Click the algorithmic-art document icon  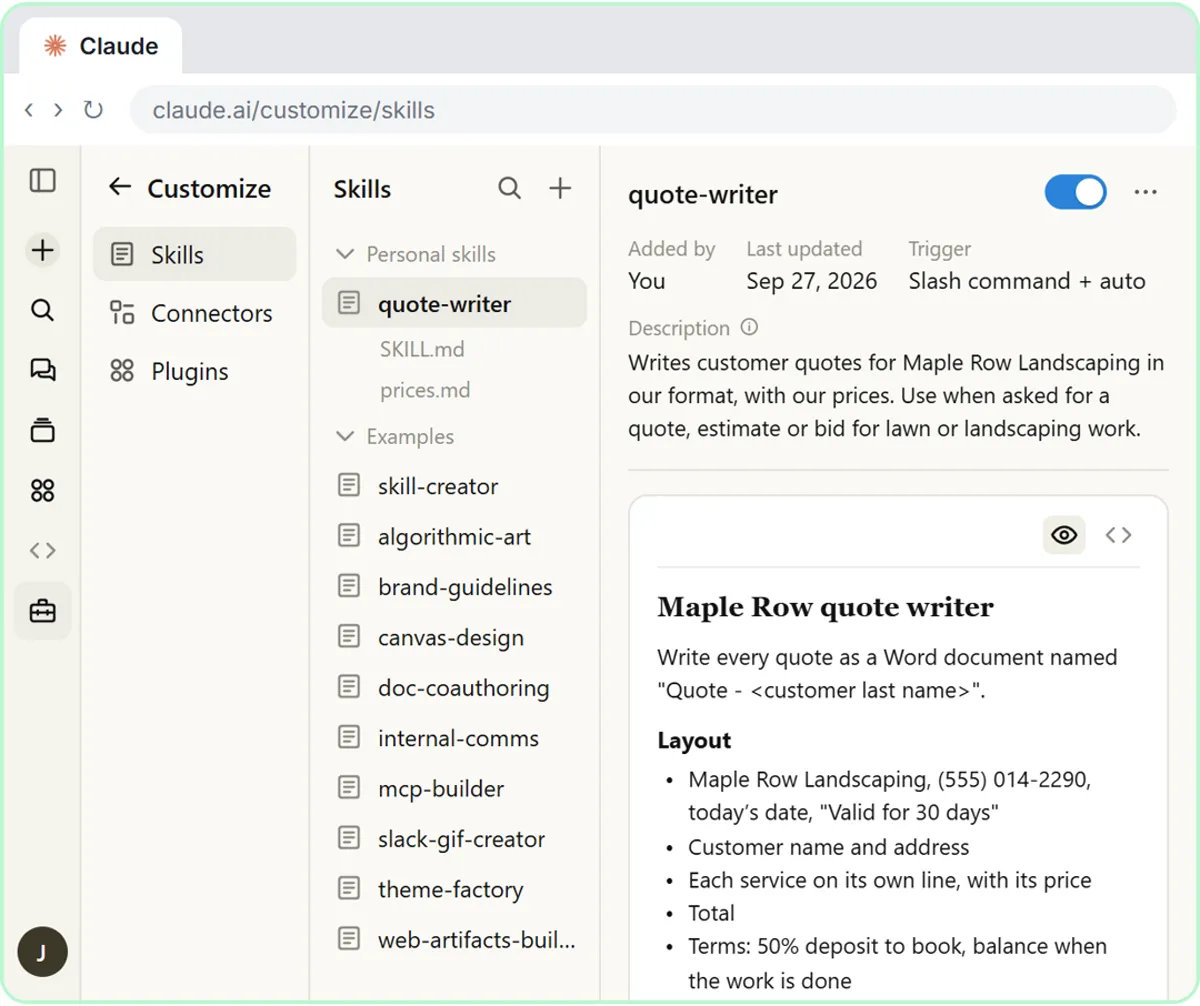(x=348, y=536)
